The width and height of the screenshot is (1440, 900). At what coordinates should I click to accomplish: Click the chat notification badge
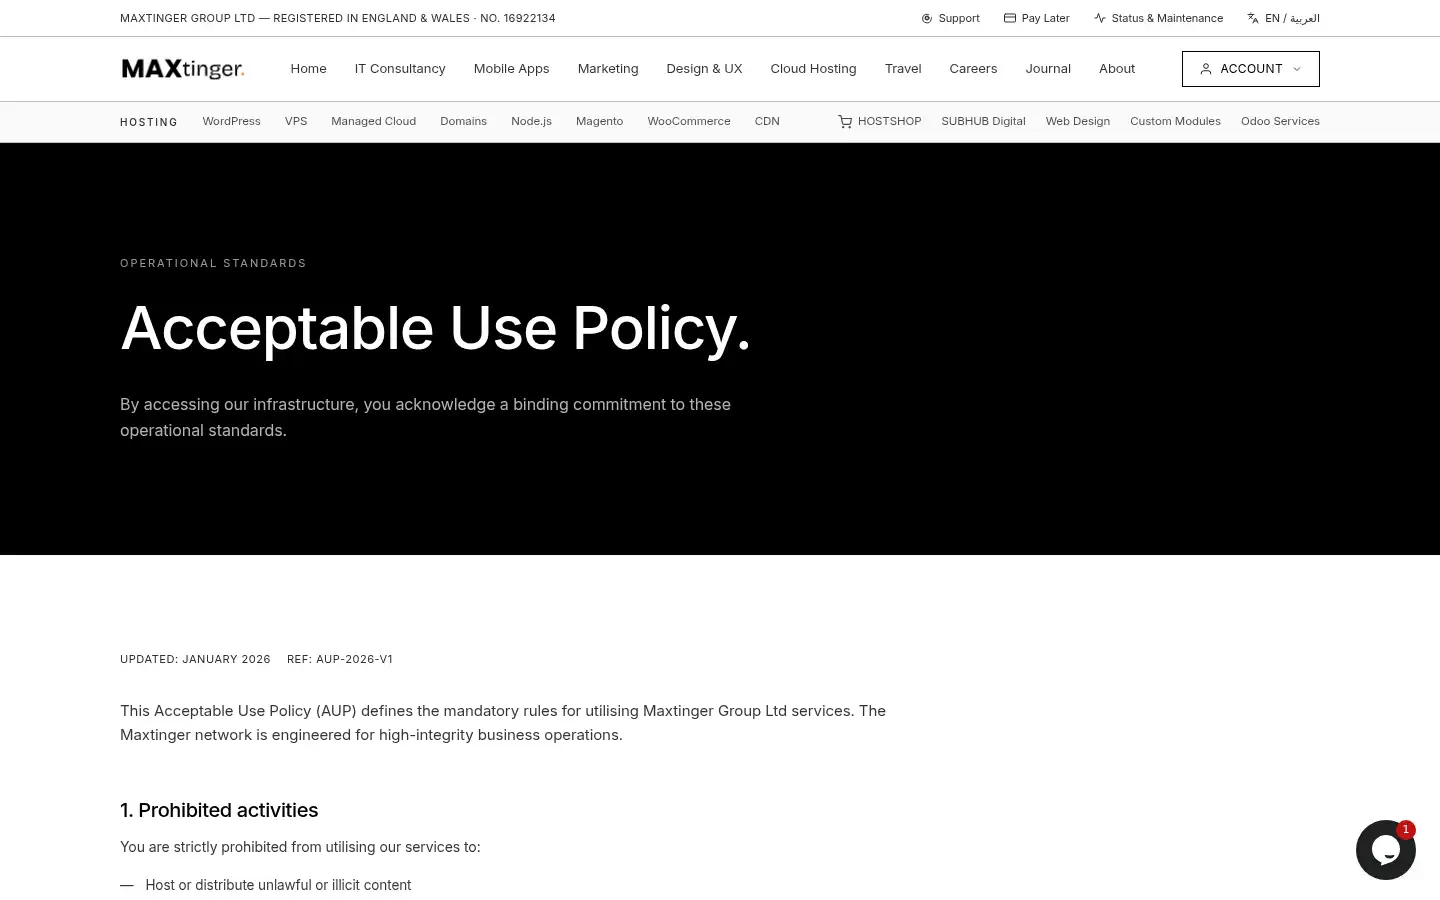[1406, 829]
